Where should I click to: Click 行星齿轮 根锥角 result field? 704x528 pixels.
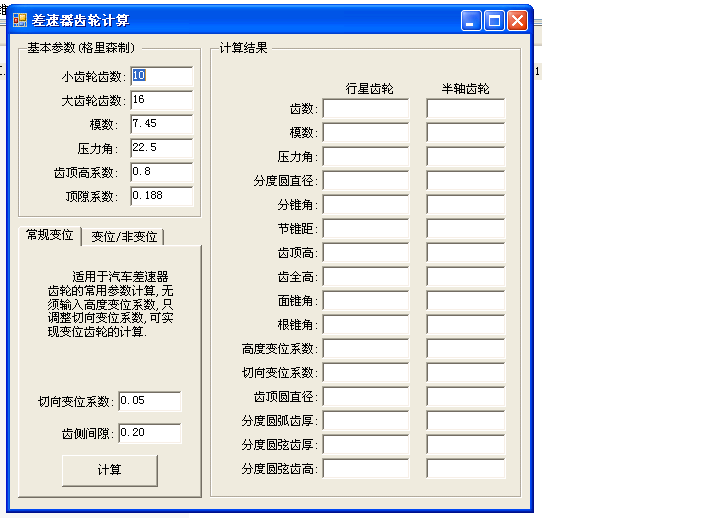[366, 325]
